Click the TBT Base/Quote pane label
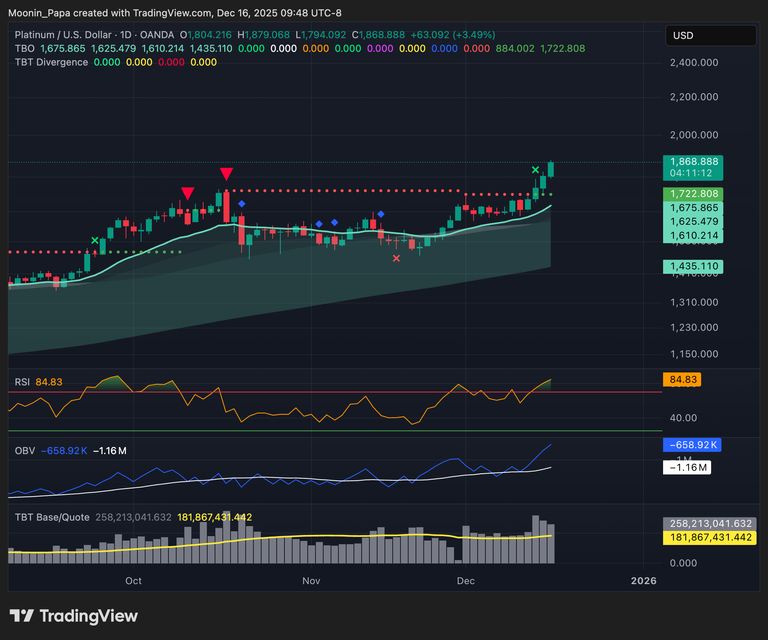 [x=52, y=517]
